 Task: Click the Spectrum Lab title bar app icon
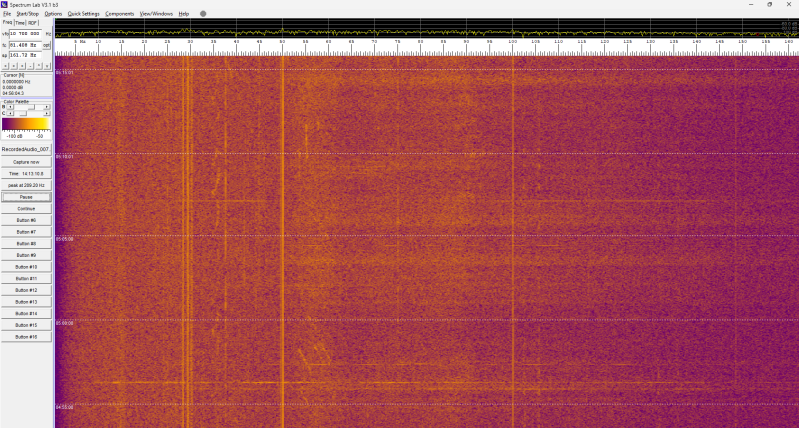tap(5, 5)
